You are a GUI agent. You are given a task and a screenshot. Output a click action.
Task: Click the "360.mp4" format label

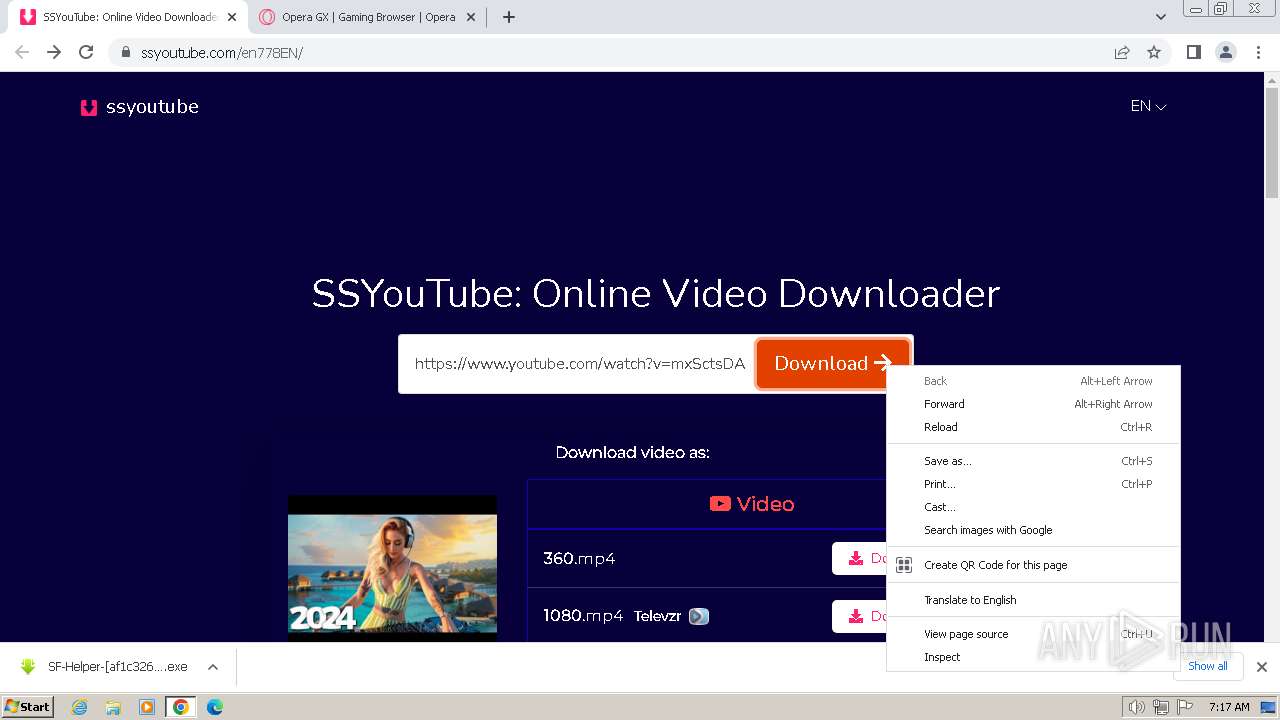[579, 558]
